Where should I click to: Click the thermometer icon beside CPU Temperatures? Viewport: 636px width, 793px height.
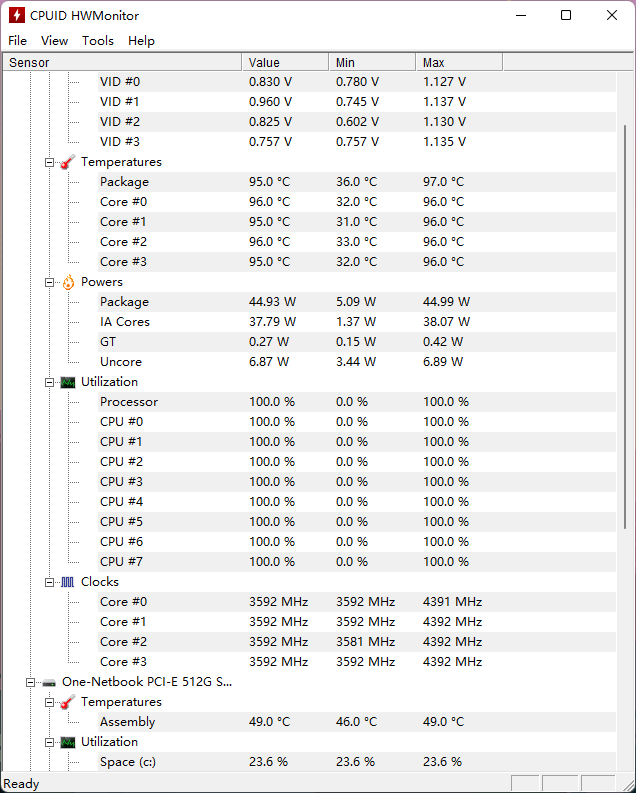coord(68,162)
